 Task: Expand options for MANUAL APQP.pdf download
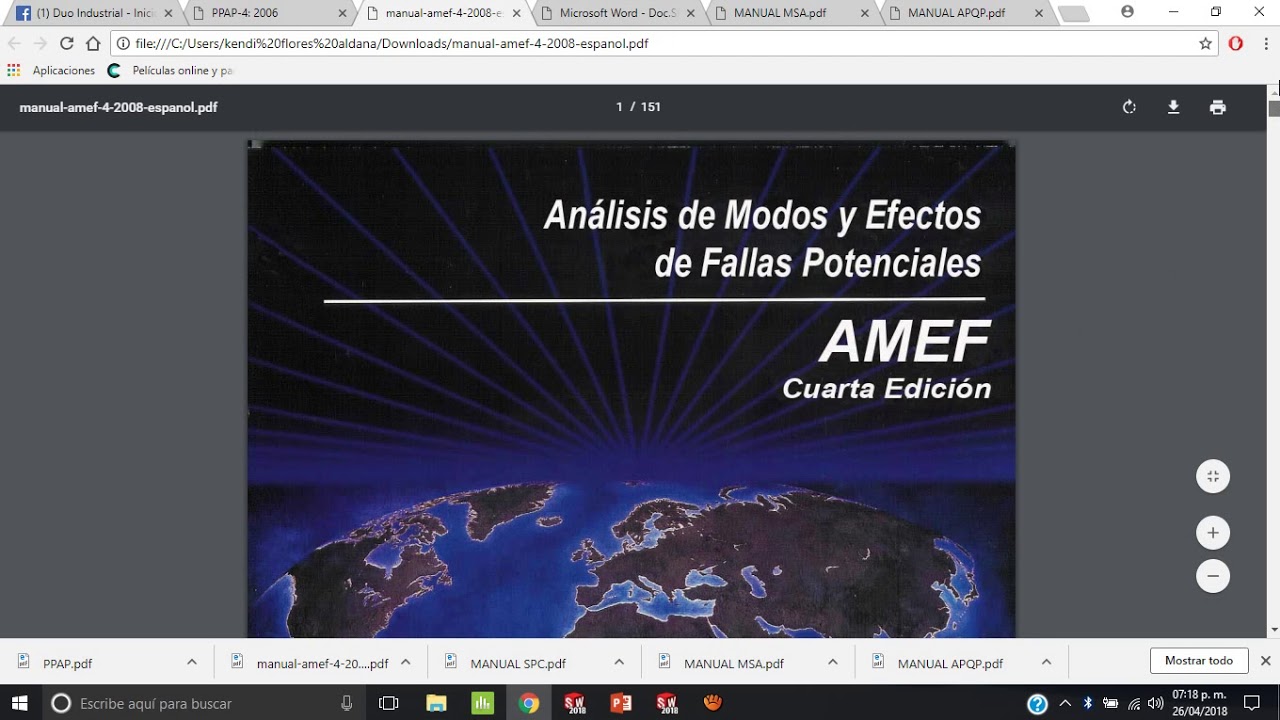tap(1046, 662)
